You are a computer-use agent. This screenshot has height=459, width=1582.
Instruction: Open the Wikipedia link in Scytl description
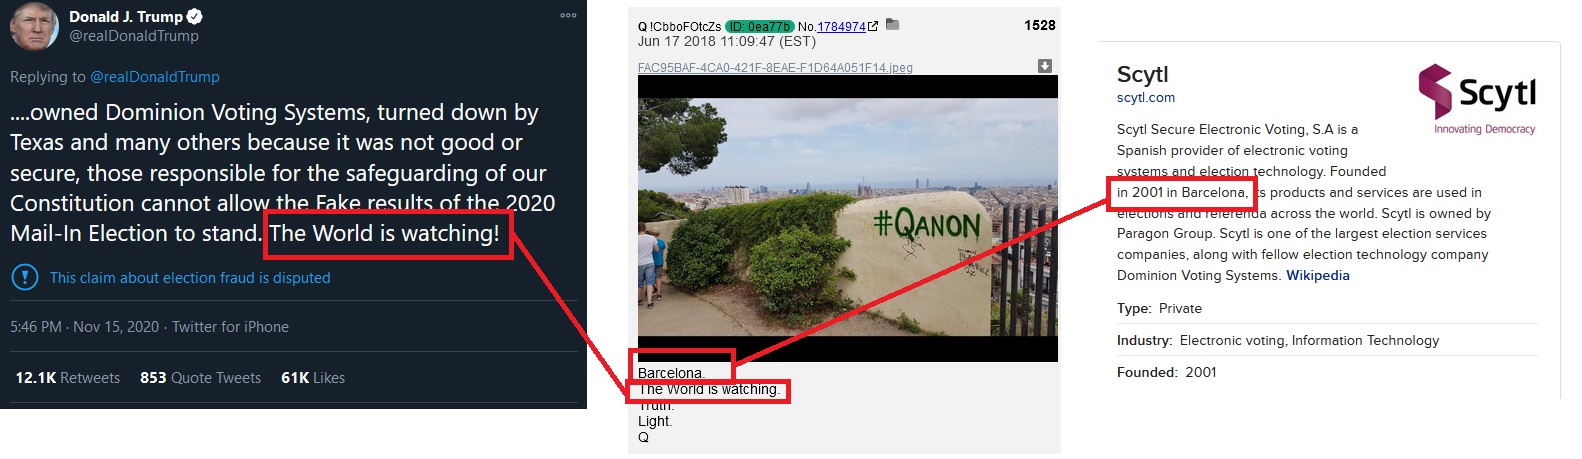(1318, 276)
